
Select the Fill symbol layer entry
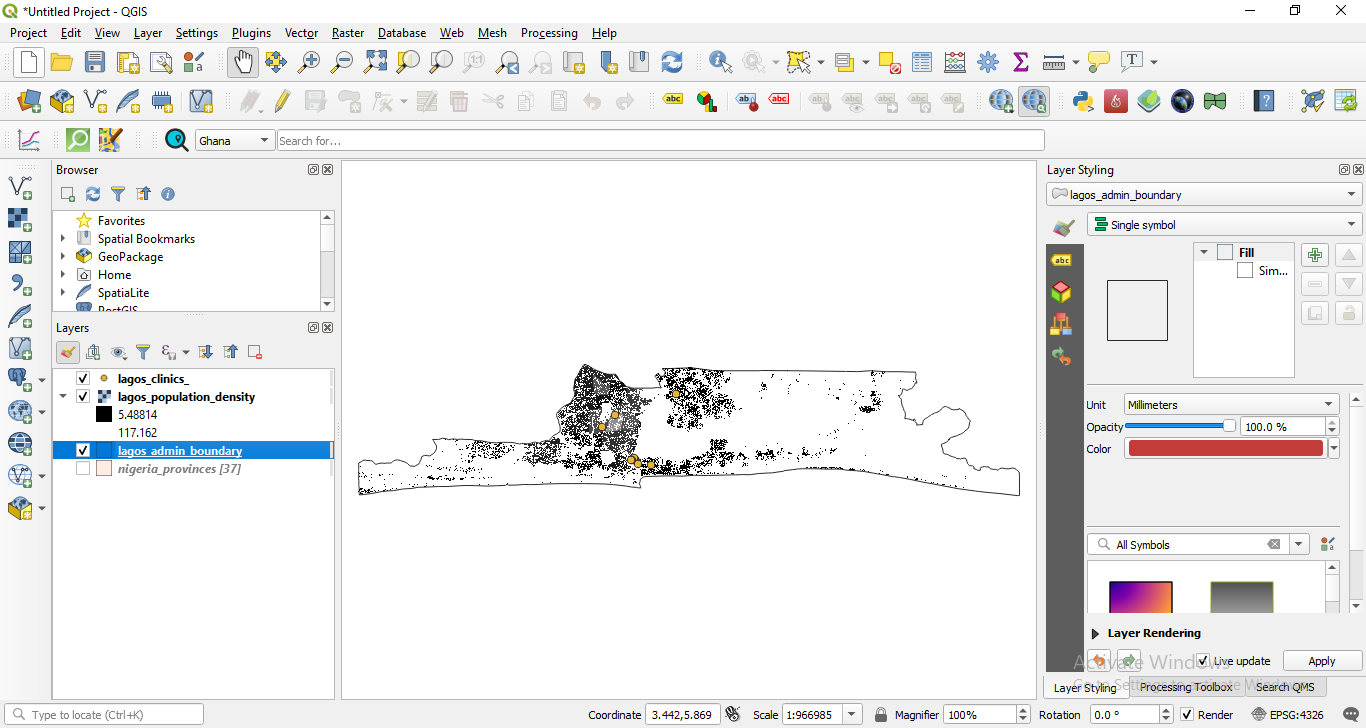click(x=1246, y=253)
